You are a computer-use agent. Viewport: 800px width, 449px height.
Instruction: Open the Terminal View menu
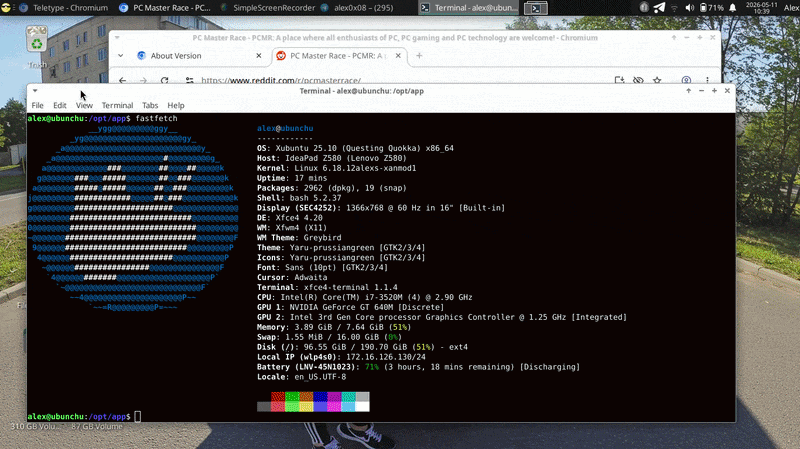[x=84, y=105]
